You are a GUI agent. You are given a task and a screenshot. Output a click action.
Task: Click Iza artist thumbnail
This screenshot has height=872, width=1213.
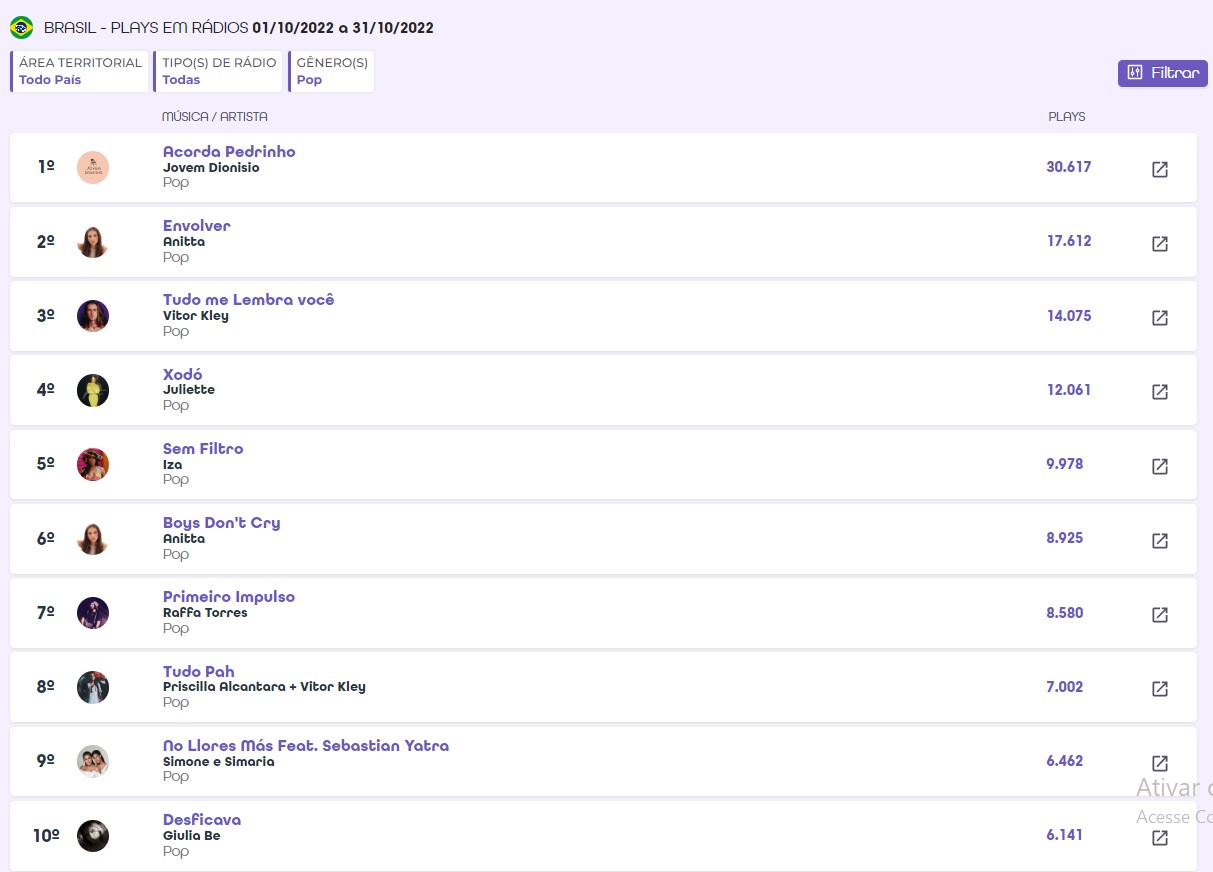tap(93, 464)
